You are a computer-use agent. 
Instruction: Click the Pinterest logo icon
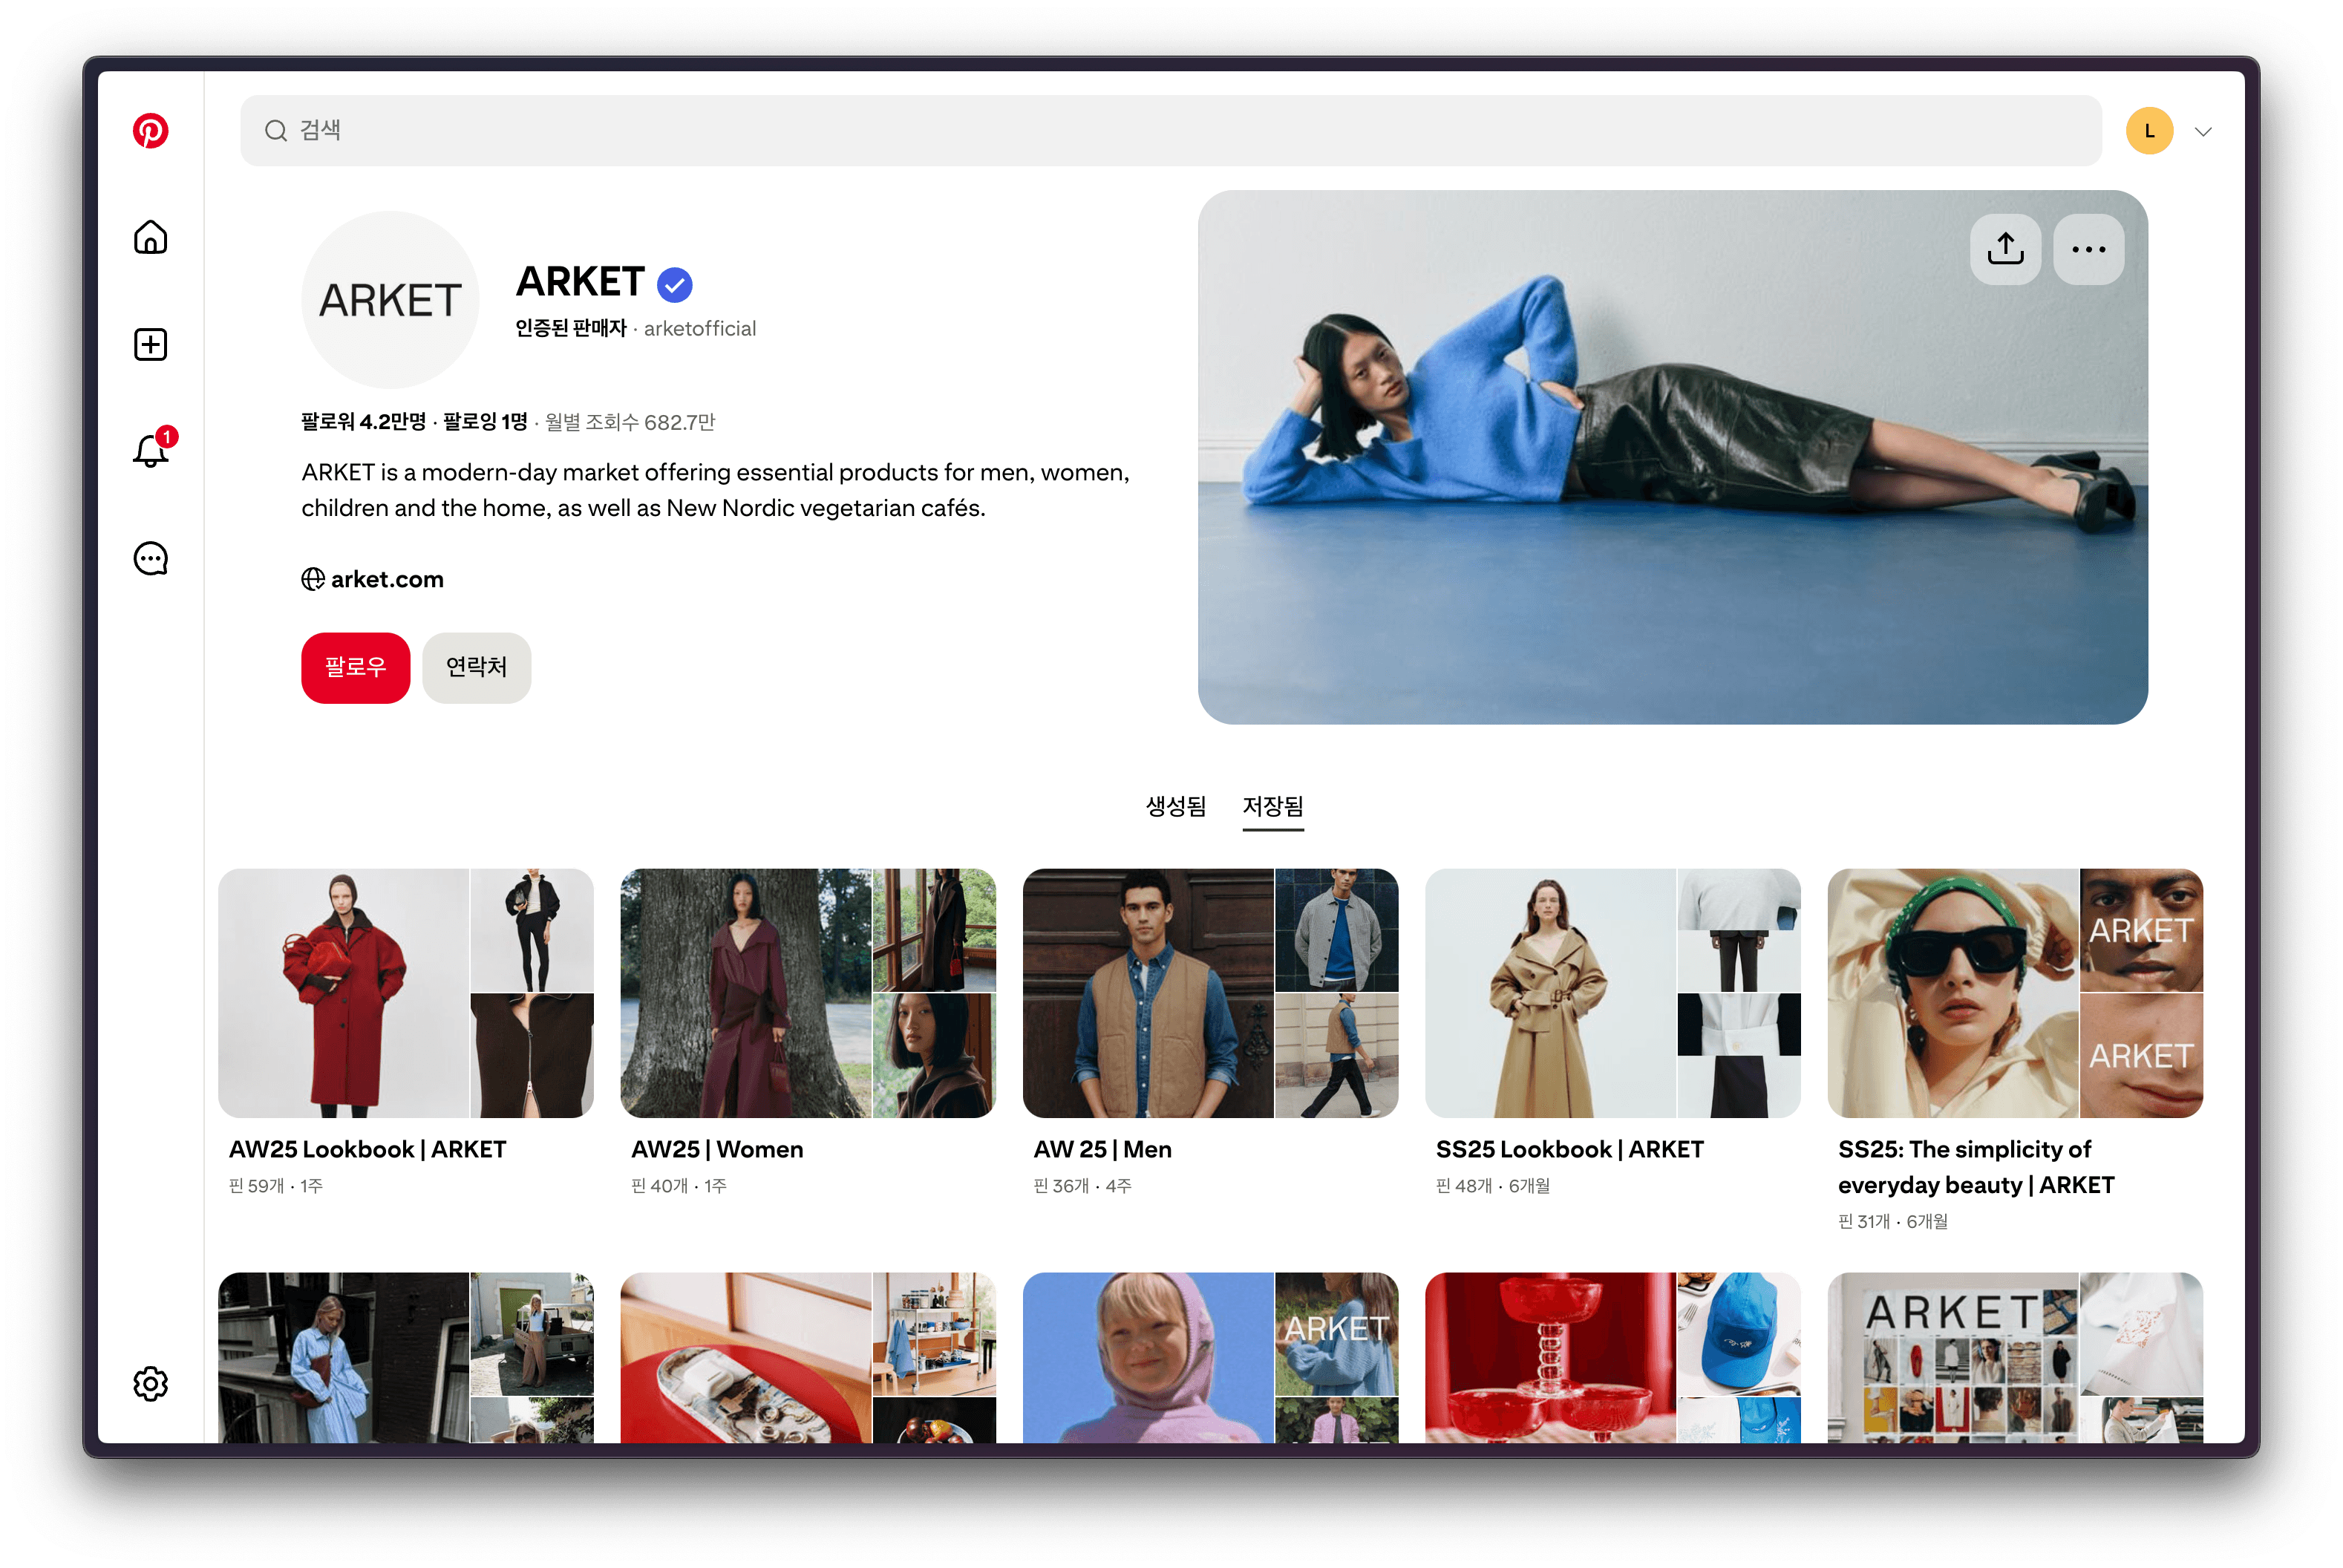[x=150, y=131]
